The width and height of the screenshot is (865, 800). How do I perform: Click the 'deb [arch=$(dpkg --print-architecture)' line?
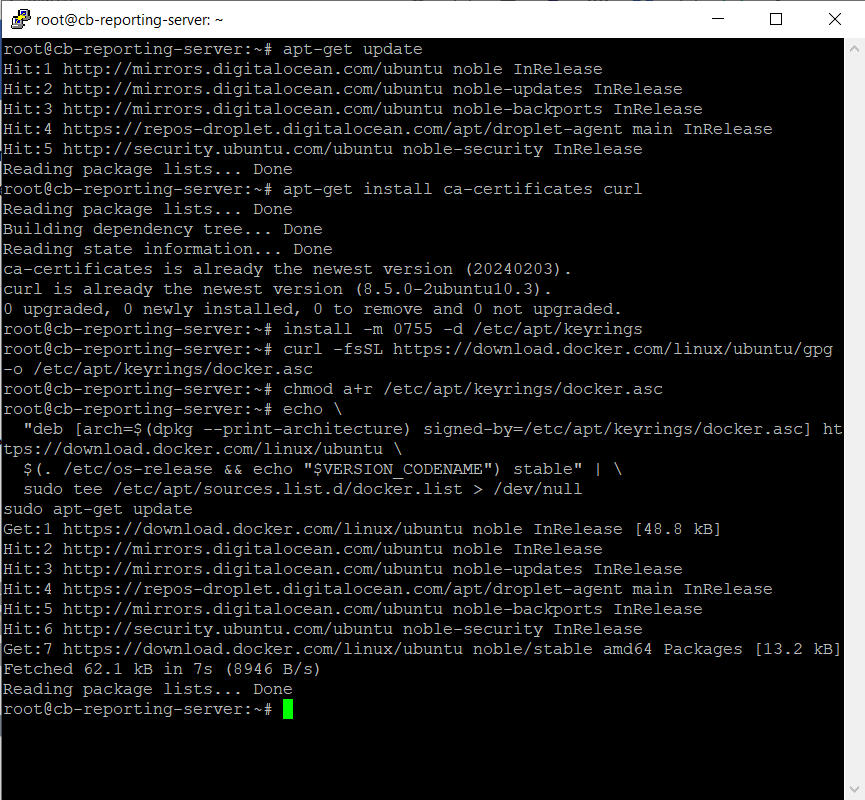tap(433, 429)
